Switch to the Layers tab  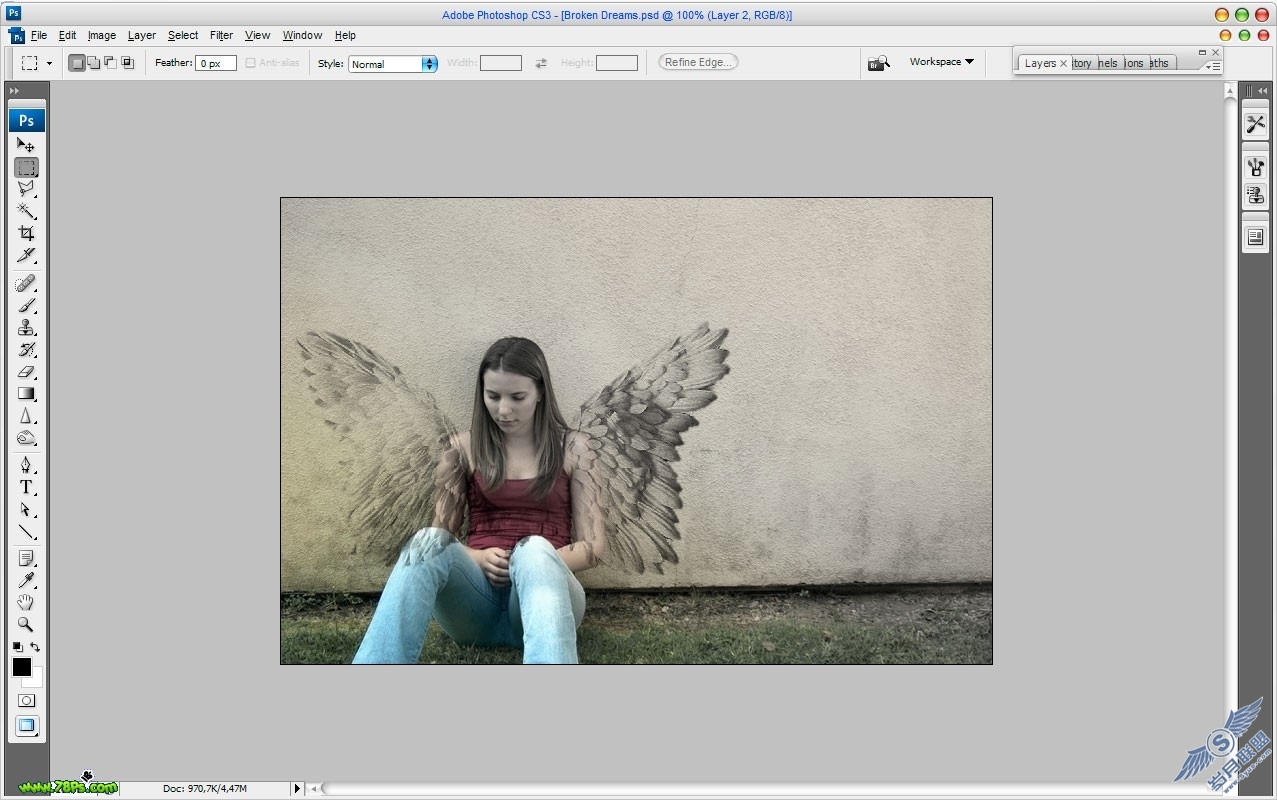click(1040, 63)
